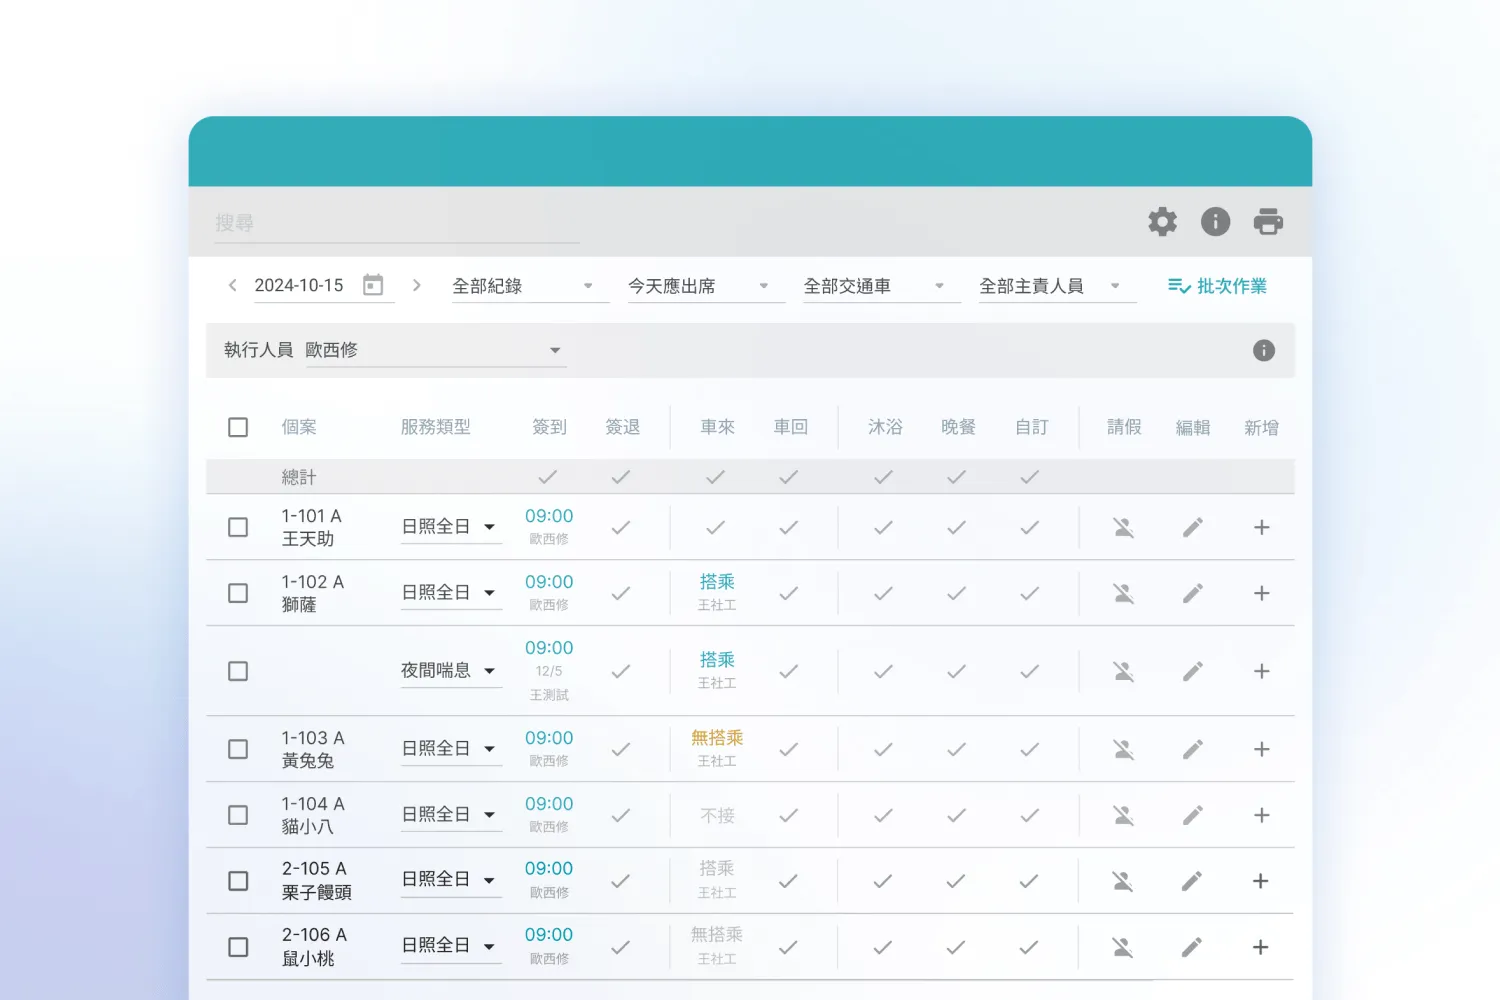Viewport: 1500px width, 1000px height.
Task: Change 黃兔兔 service type dropdown
Action: (451, 749)
